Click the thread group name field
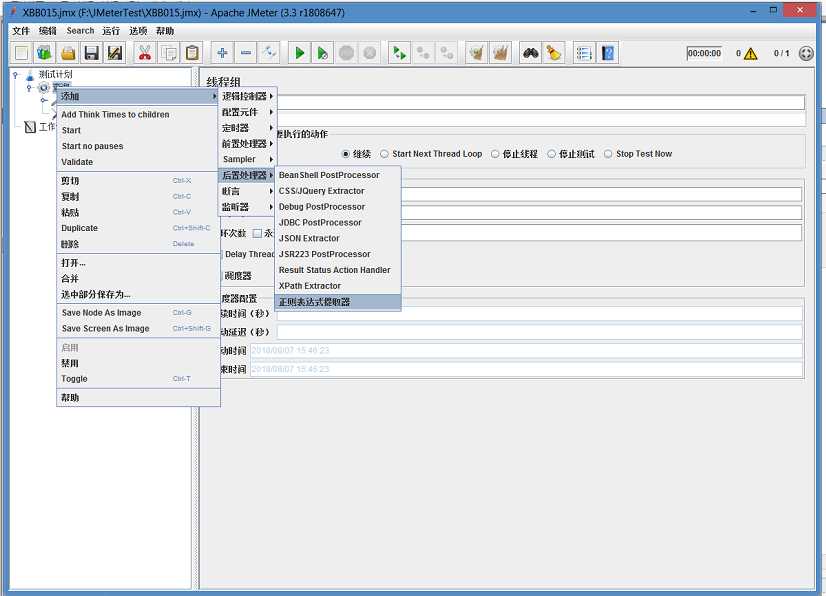826x596 pixels. coord(541,102)
